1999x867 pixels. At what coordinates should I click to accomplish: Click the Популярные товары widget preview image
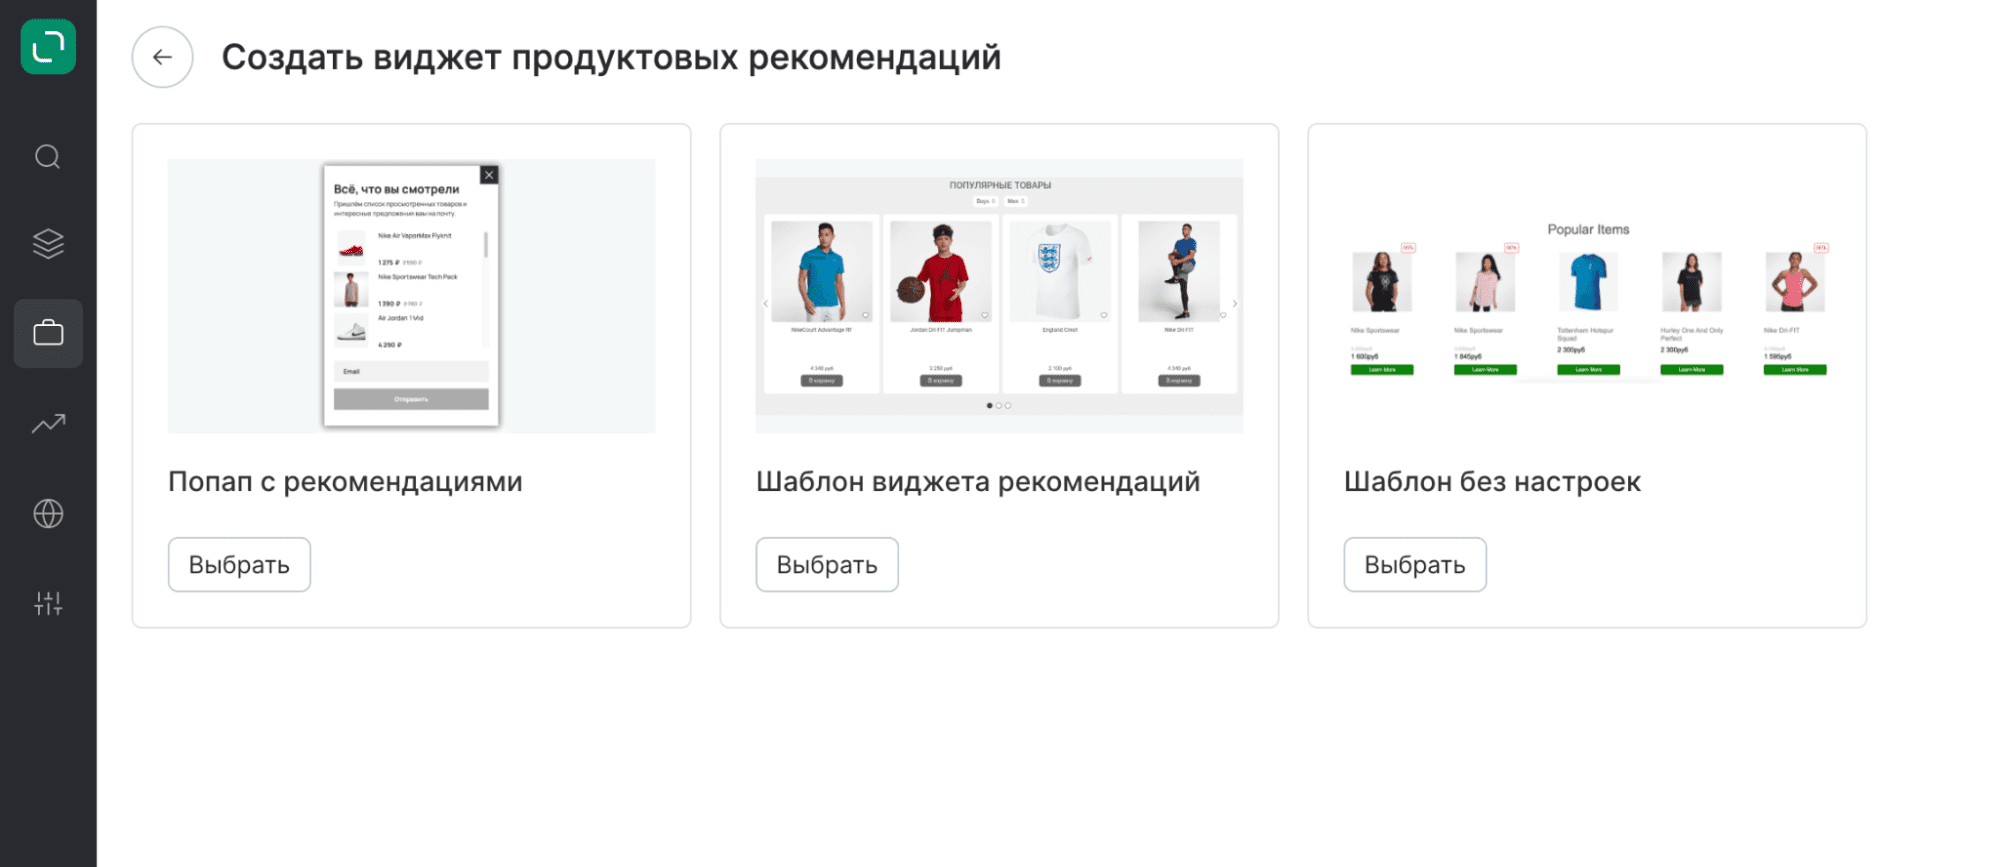[999, 296]
